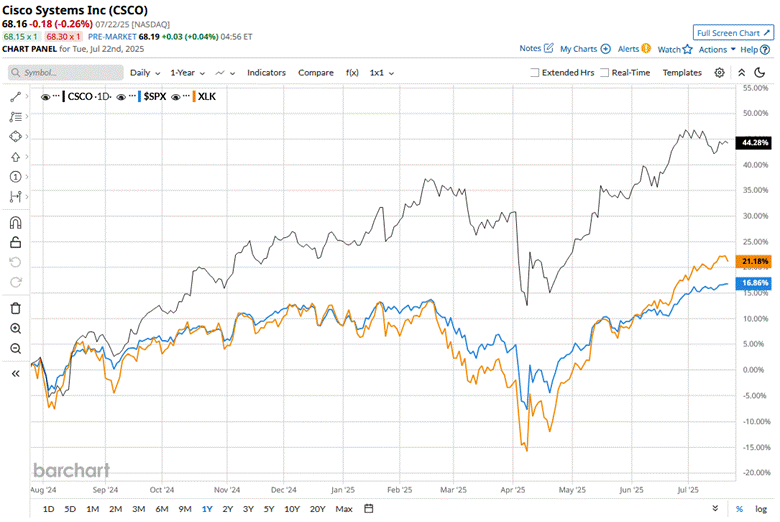Open the calendar date range picker

click(369, 509)
